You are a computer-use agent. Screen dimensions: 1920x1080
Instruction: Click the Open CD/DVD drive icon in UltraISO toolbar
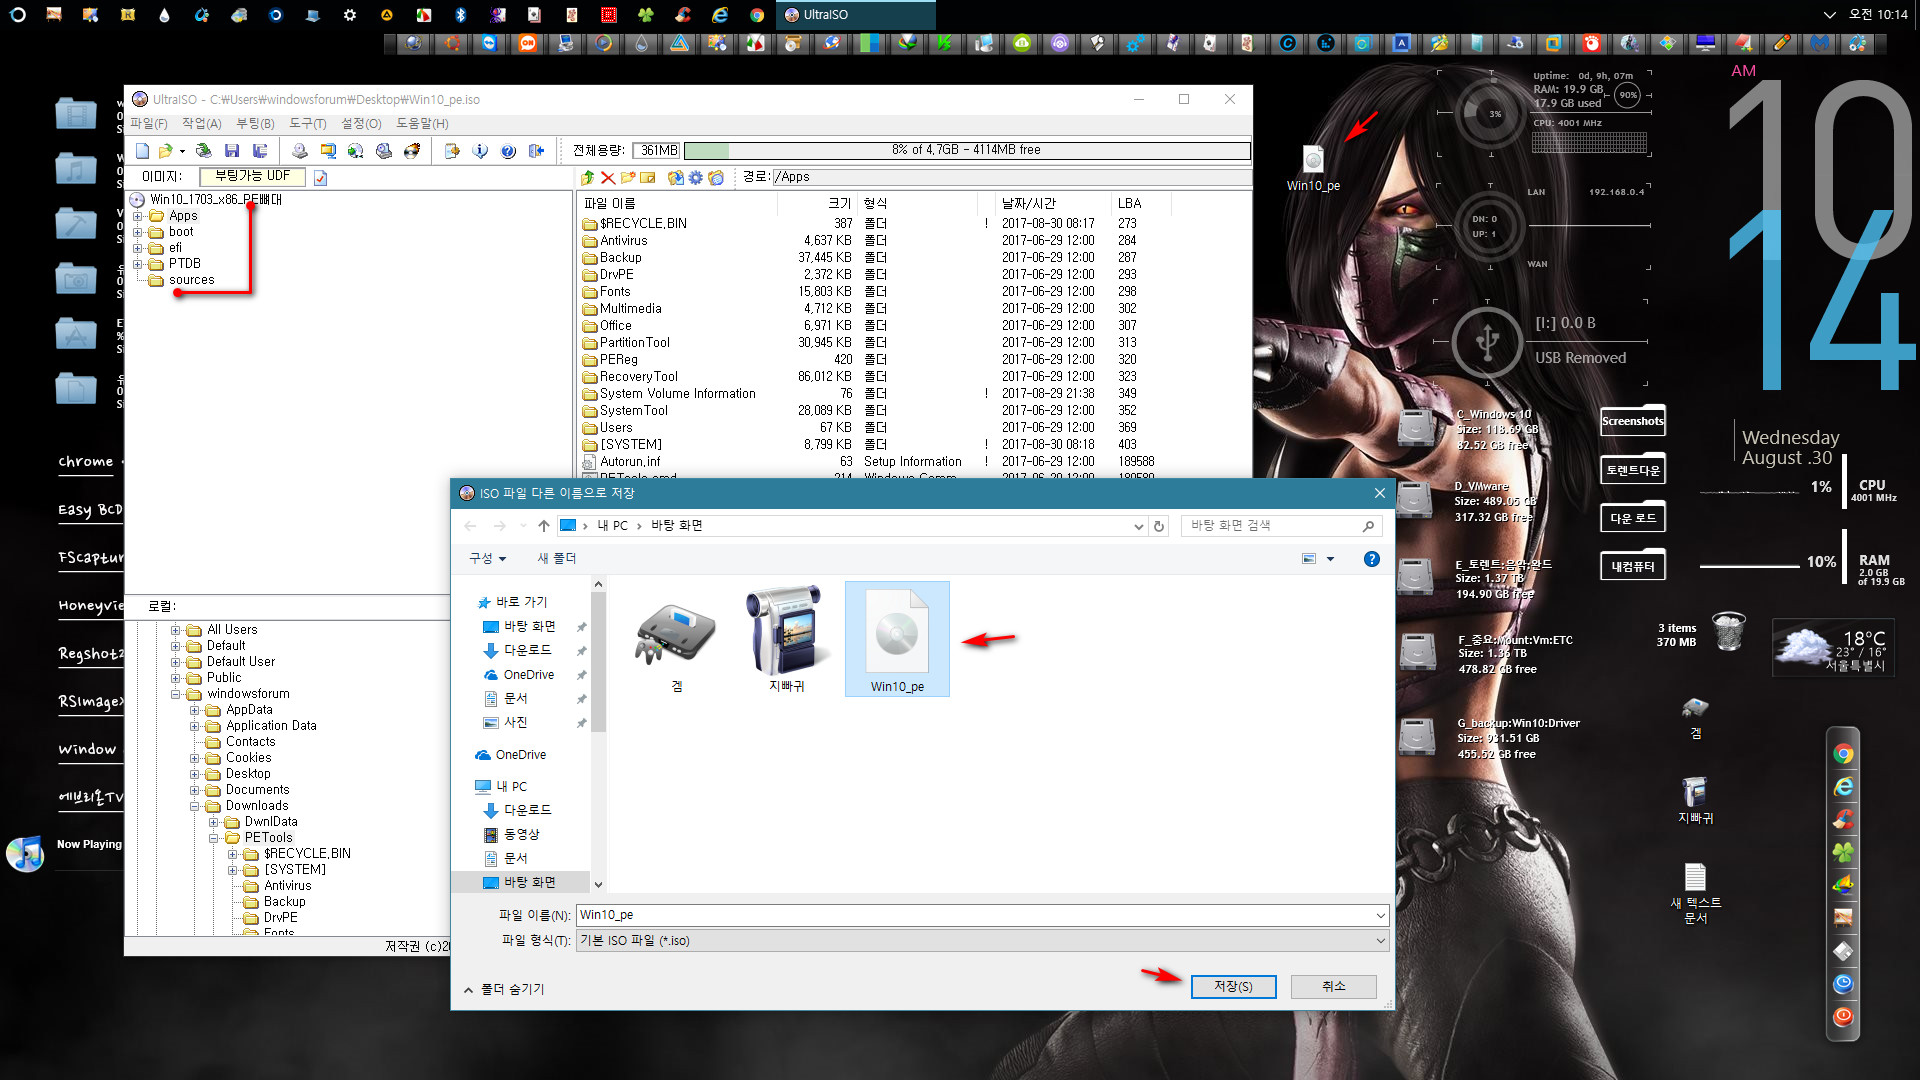coord(299,151)
